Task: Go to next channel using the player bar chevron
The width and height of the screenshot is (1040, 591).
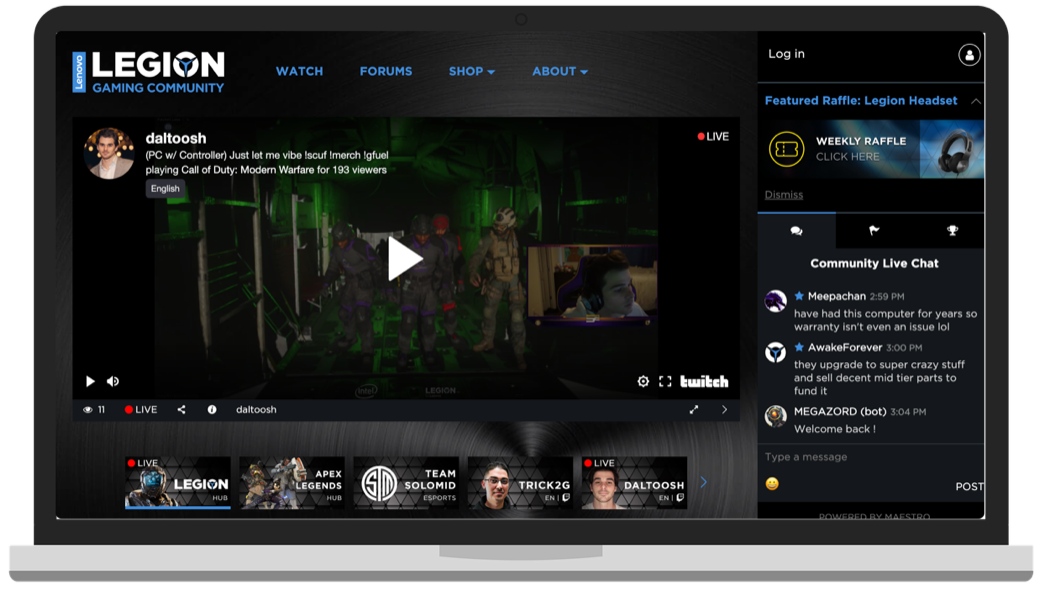Action: [724, 410]
